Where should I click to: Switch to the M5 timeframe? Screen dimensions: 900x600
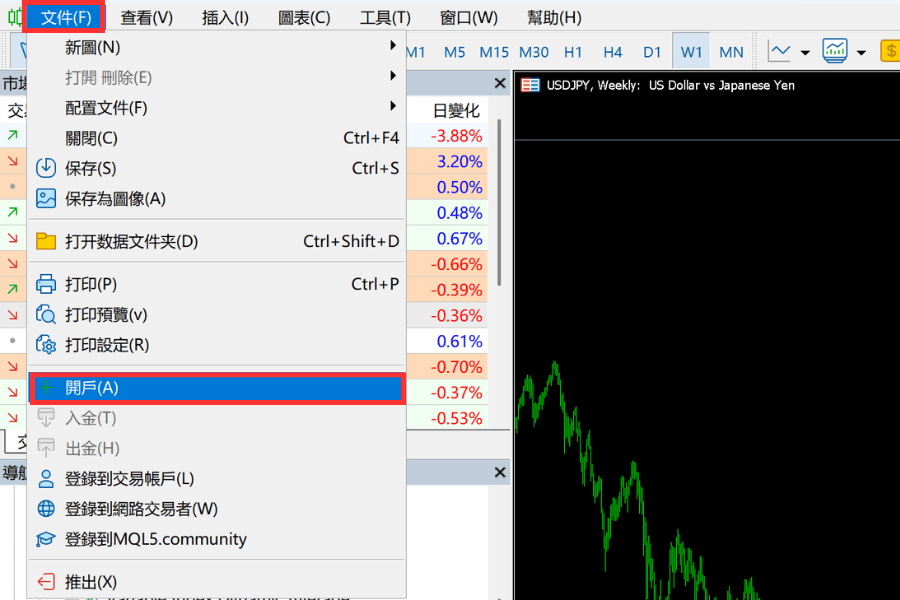455,51
